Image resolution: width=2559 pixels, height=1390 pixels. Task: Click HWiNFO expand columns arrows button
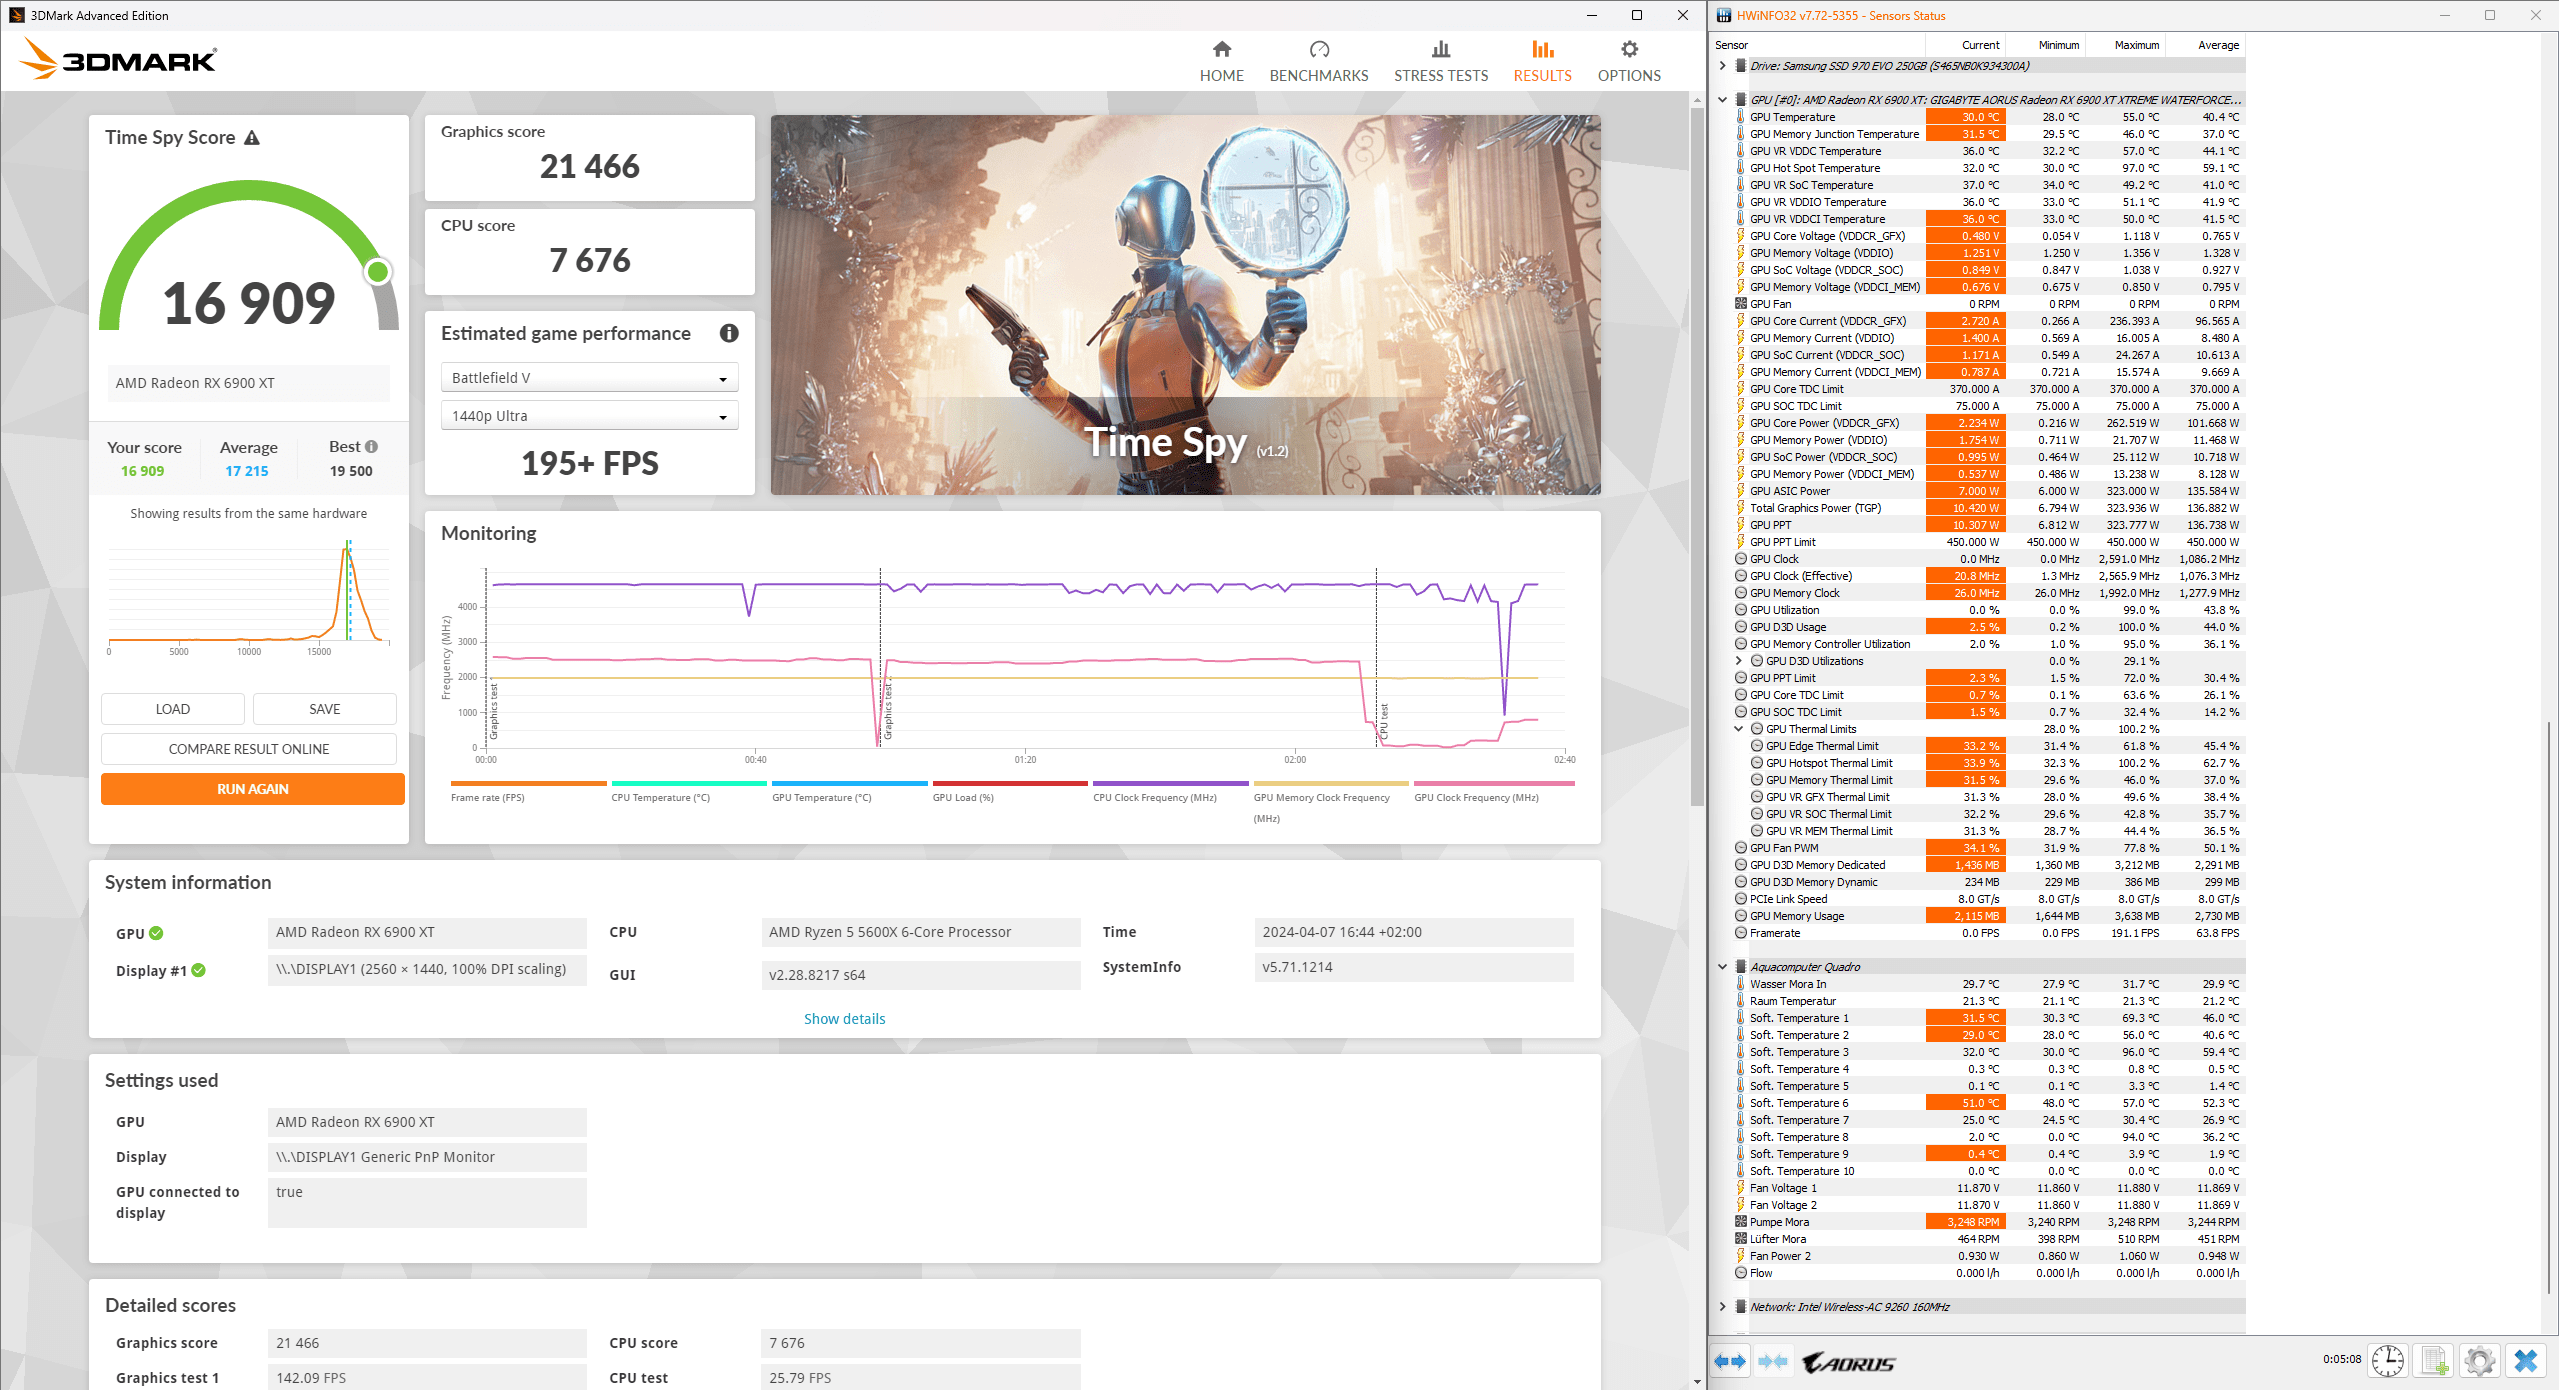click(1729, 1361)
